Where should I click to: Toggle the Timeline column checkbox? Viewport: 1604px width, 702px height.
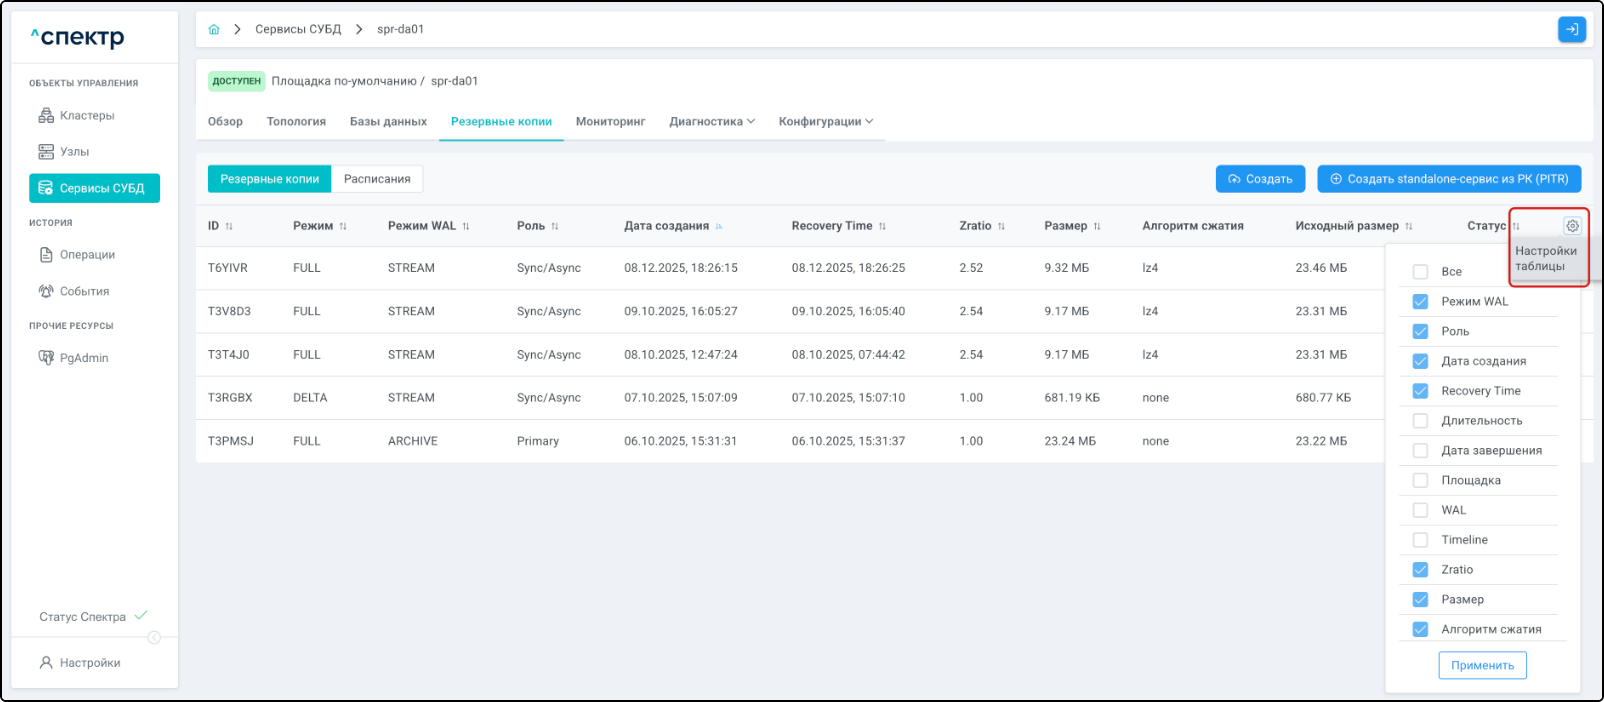pyautogui.click(x=1420, y=540)
